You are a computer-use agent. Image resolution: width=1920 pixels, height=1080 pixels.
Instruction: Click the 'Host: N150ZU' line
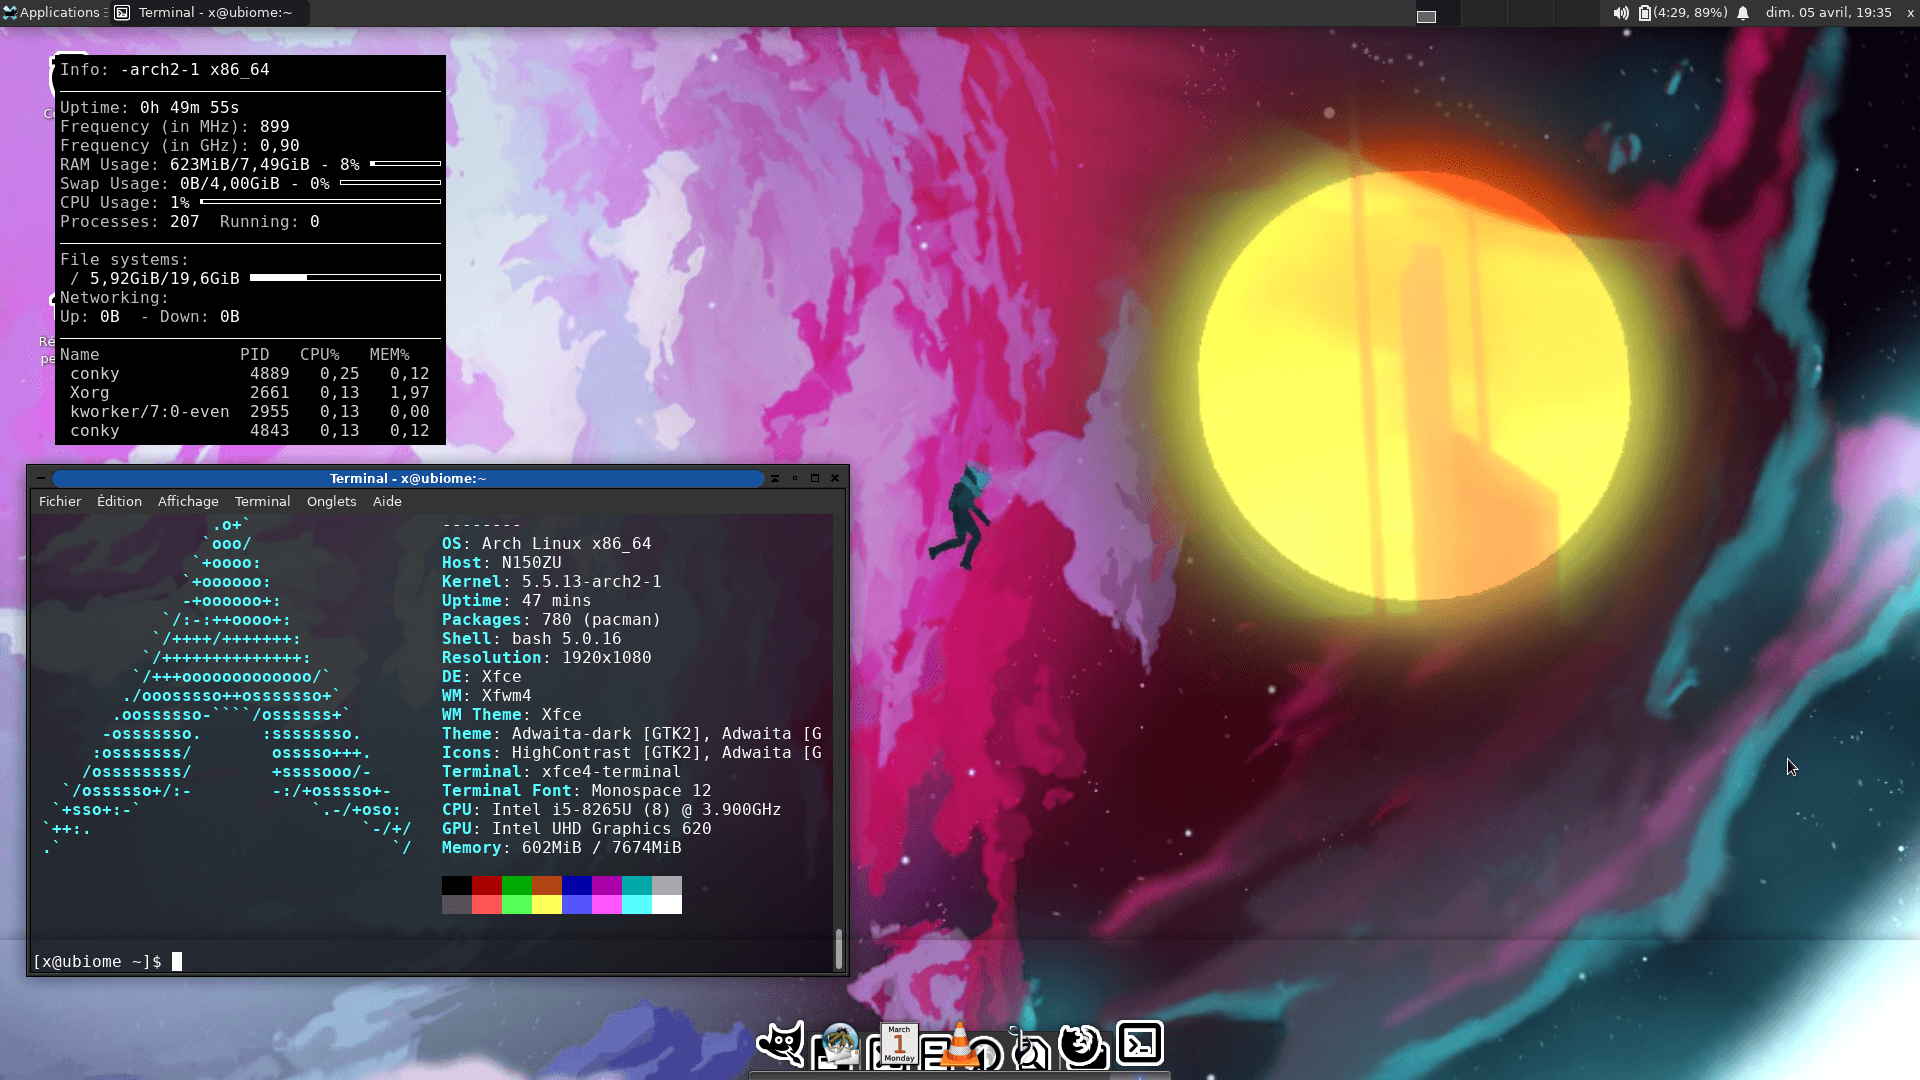pyautogui.click(x=502, y=562)
